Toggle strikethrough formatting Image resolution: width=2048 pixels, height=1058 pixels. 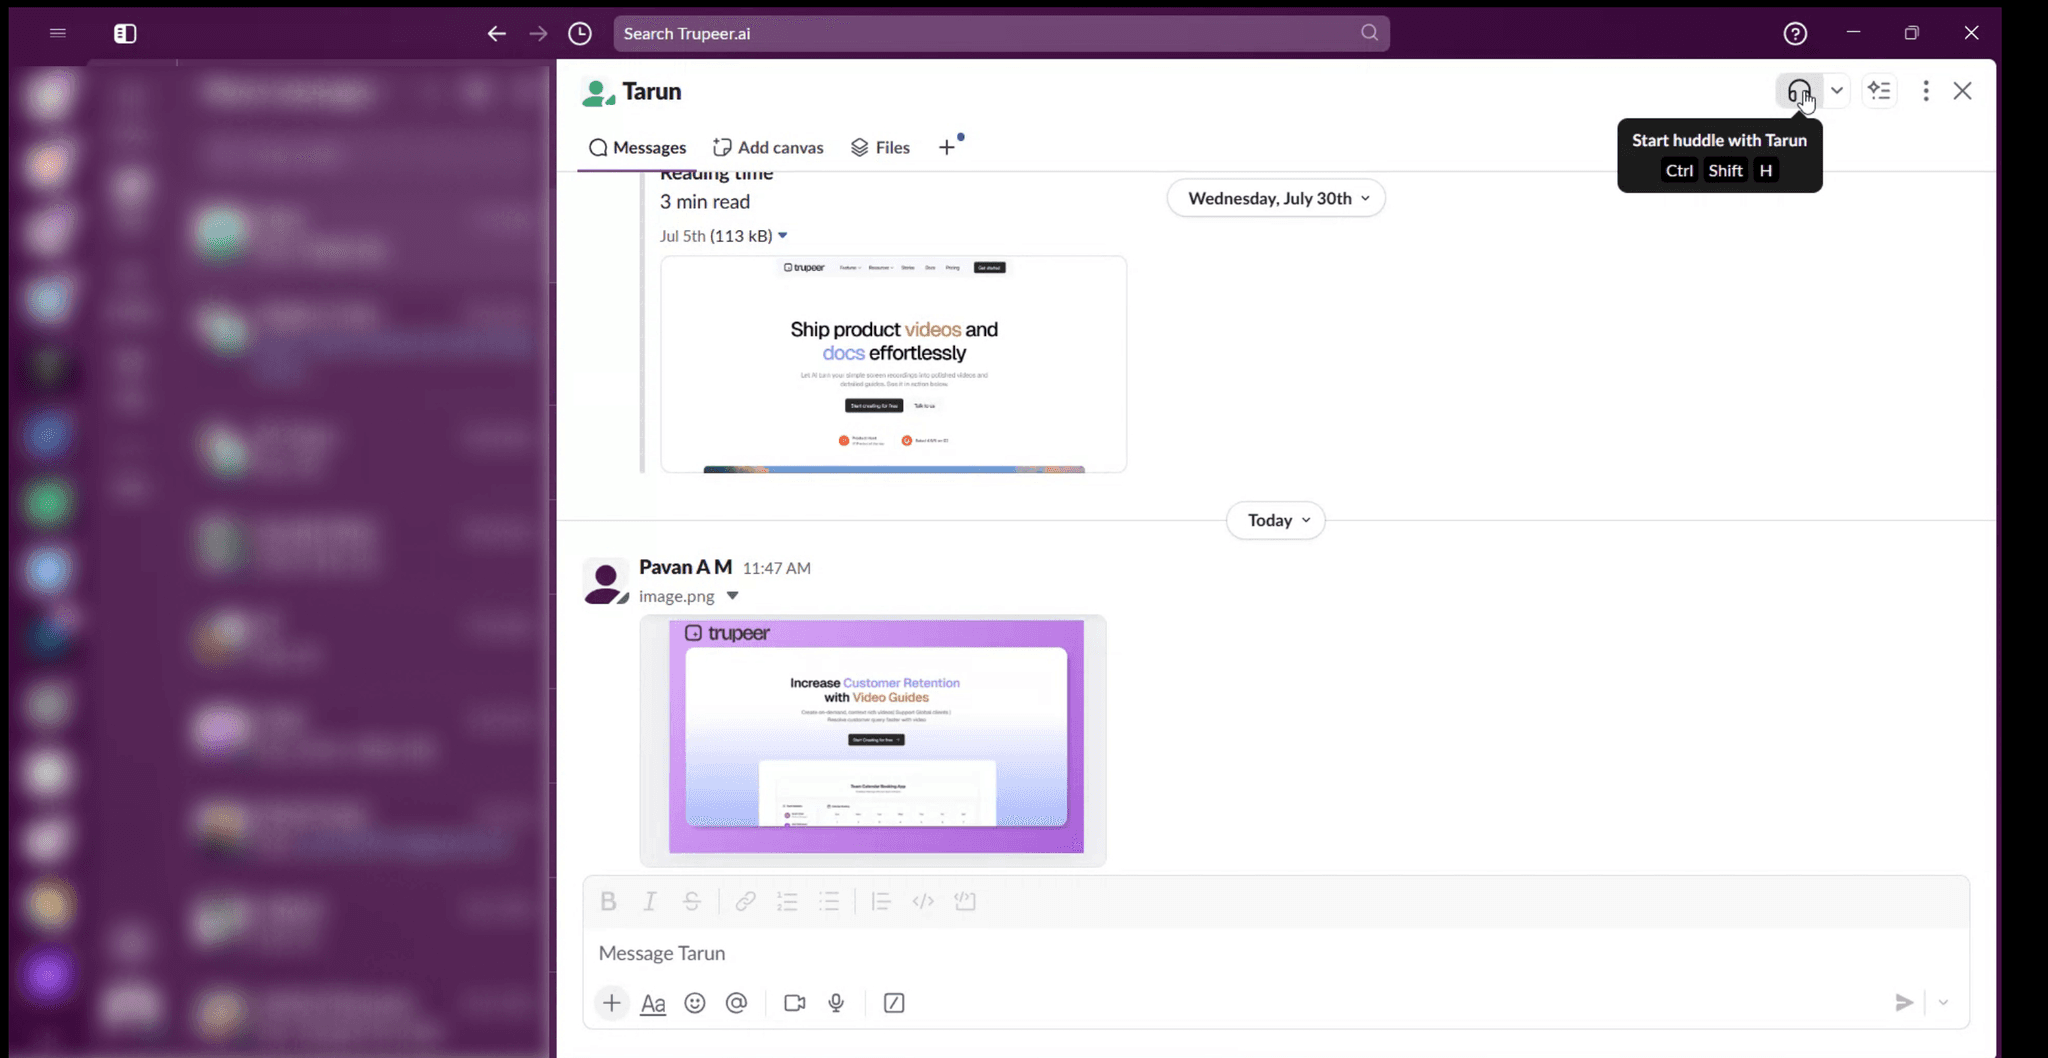pyautogui.click(x=692, y=901)
